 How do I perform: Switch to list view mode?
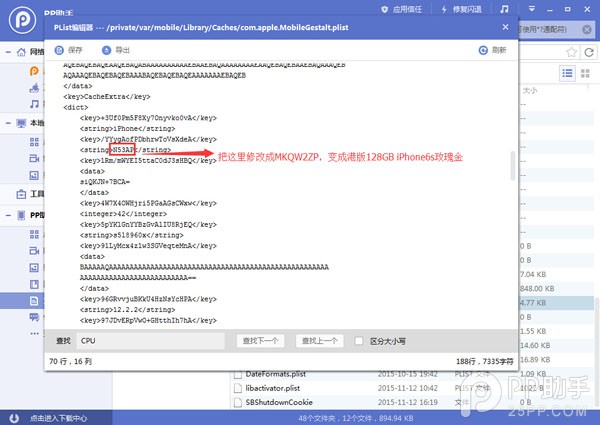(x=567, y=73)
